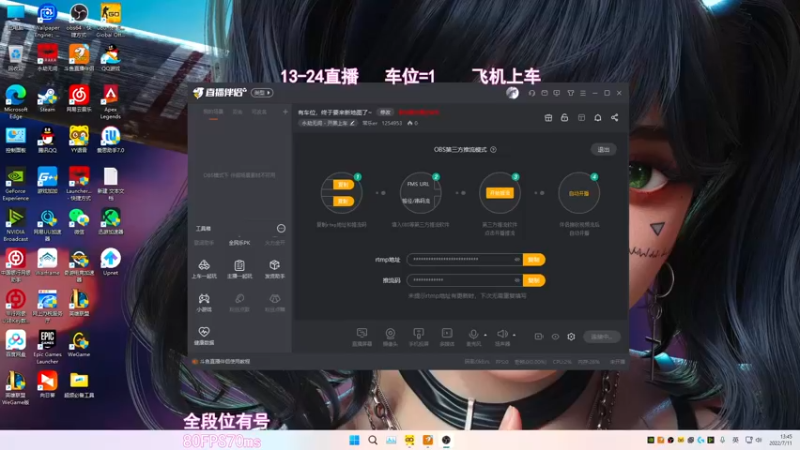Add a multimedia source

[x=447, y=337]
